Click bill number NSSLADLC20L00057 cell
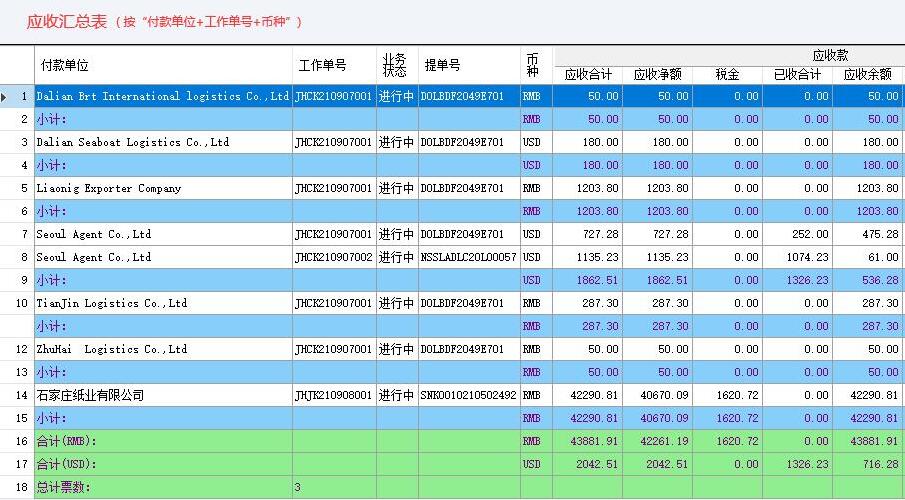This screenshot has height=500, width=905. 468,257
